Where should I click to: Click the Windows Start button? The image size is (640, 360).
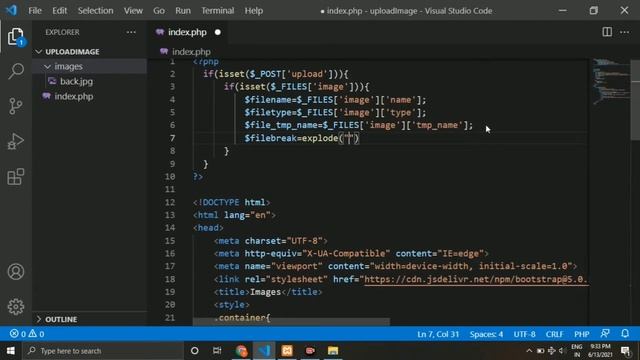point(11,351)
